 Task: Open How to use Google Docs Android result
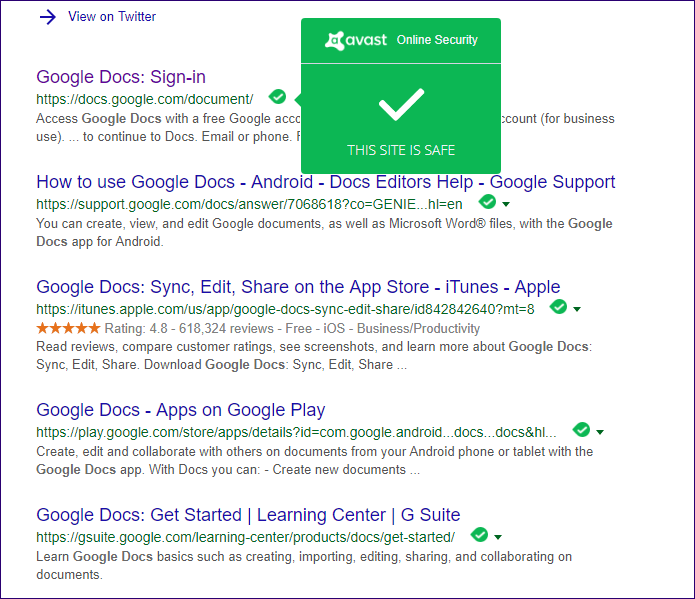pyautogui.click(x=326, y=182)
